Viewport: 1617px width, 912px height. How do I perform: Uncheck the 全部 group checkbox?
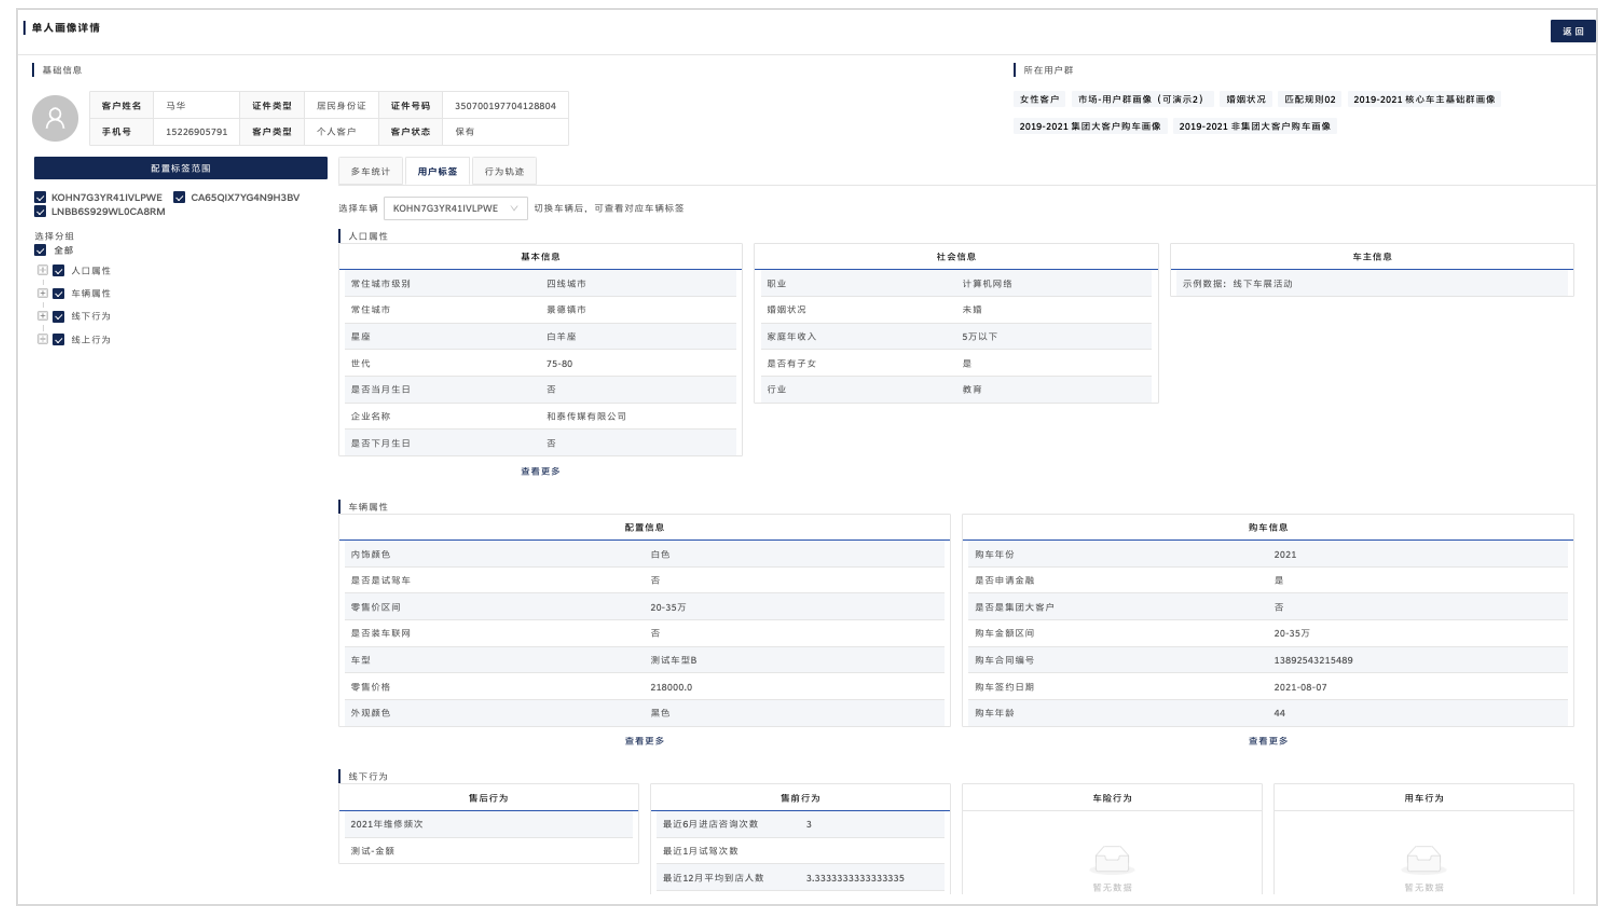(40, 251)
